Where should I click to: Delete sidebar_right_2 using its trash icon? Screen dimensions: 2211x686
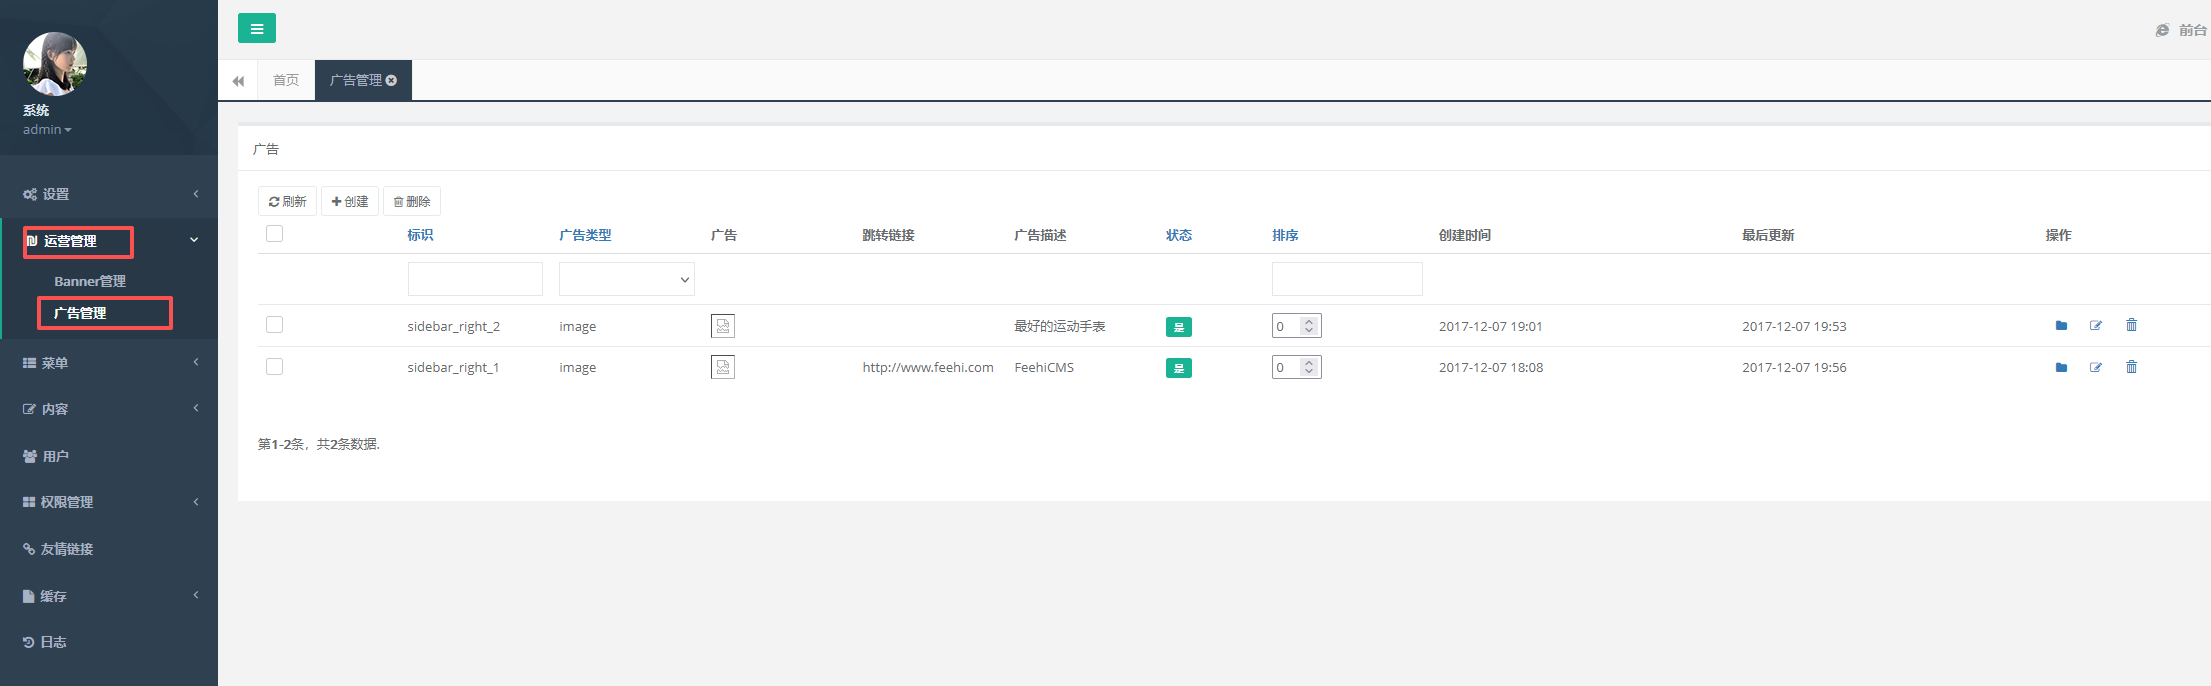coord(2131,326)
